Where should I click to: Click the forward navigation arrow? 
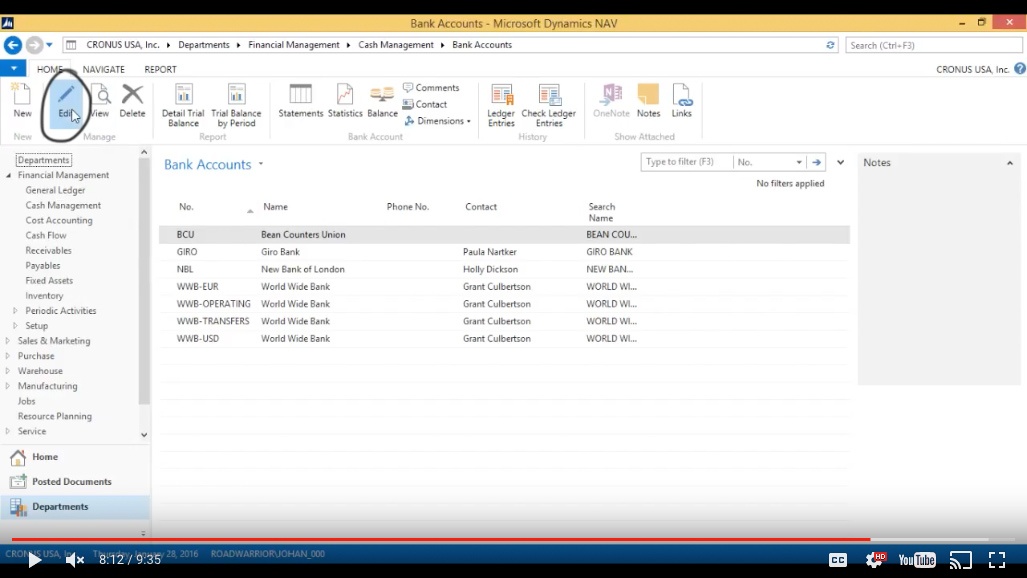tap(34, 45)
